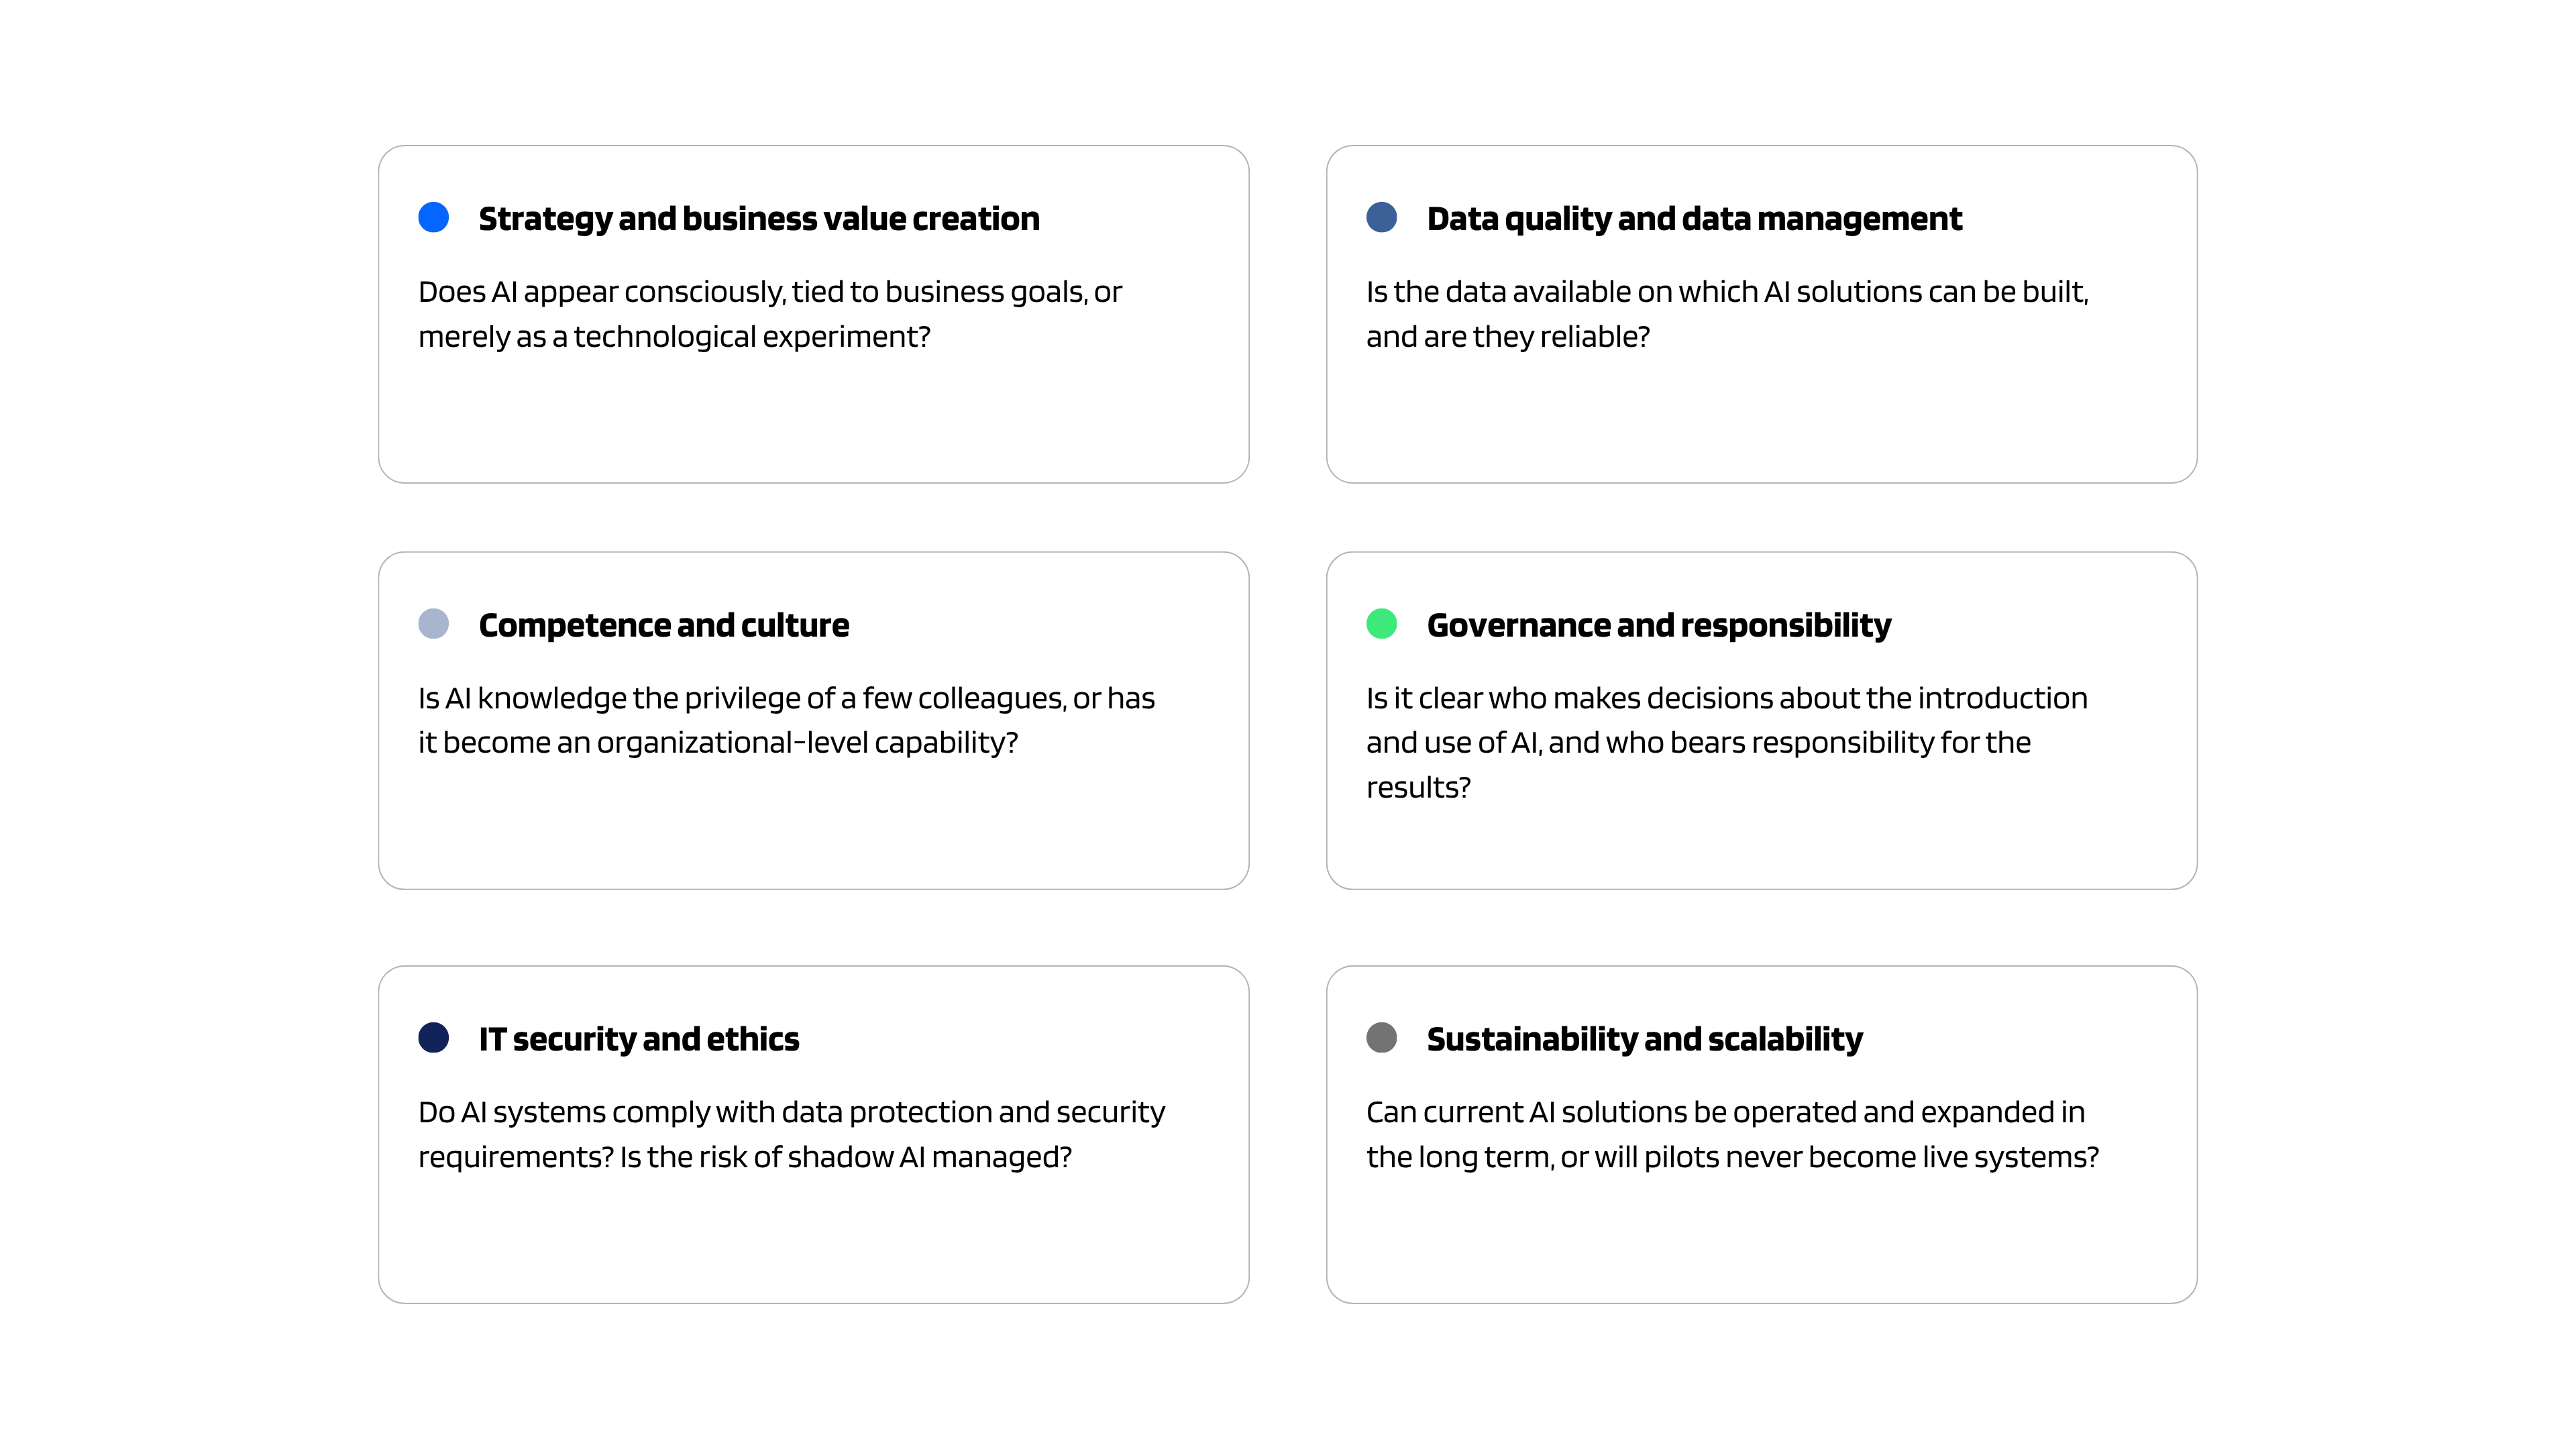Select the 'Data quality and data management' title
Screen dimensions: 2576x1449
point(1693,219)
